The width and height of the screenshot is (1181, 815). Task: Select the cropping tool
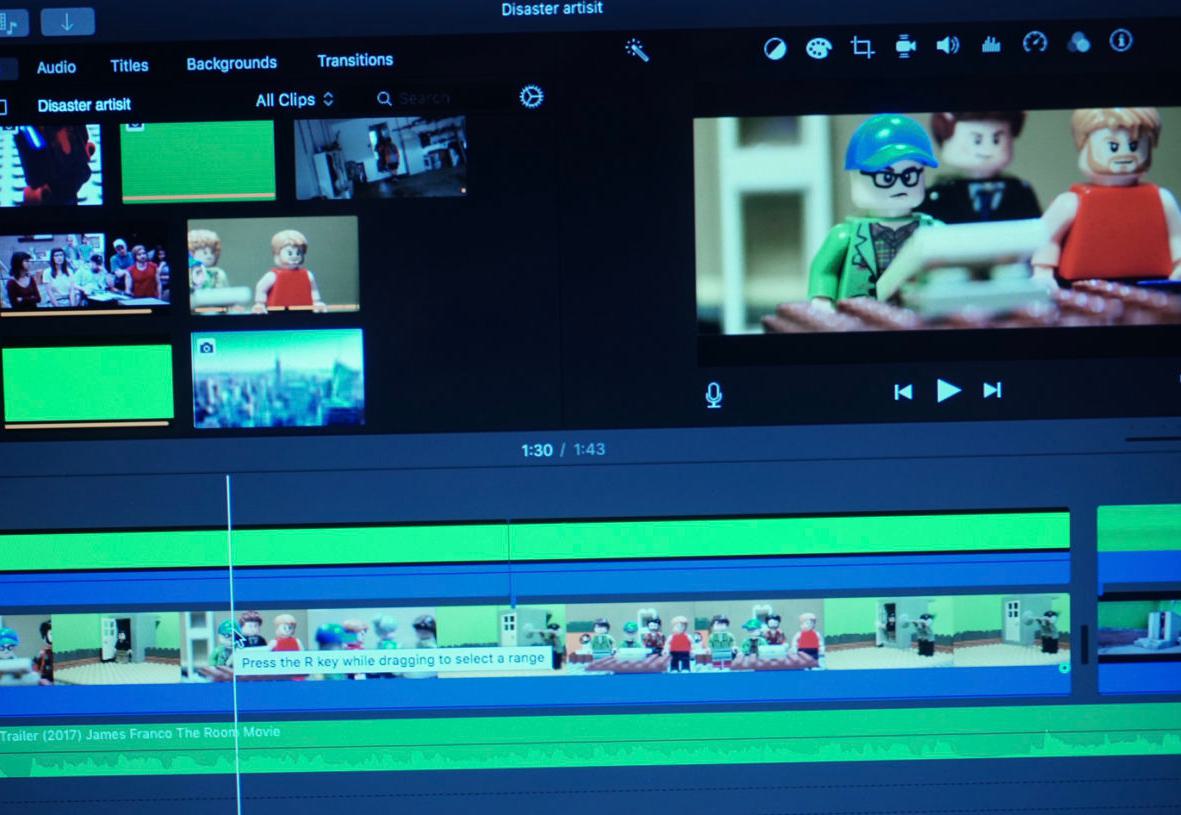click(862, 47)
